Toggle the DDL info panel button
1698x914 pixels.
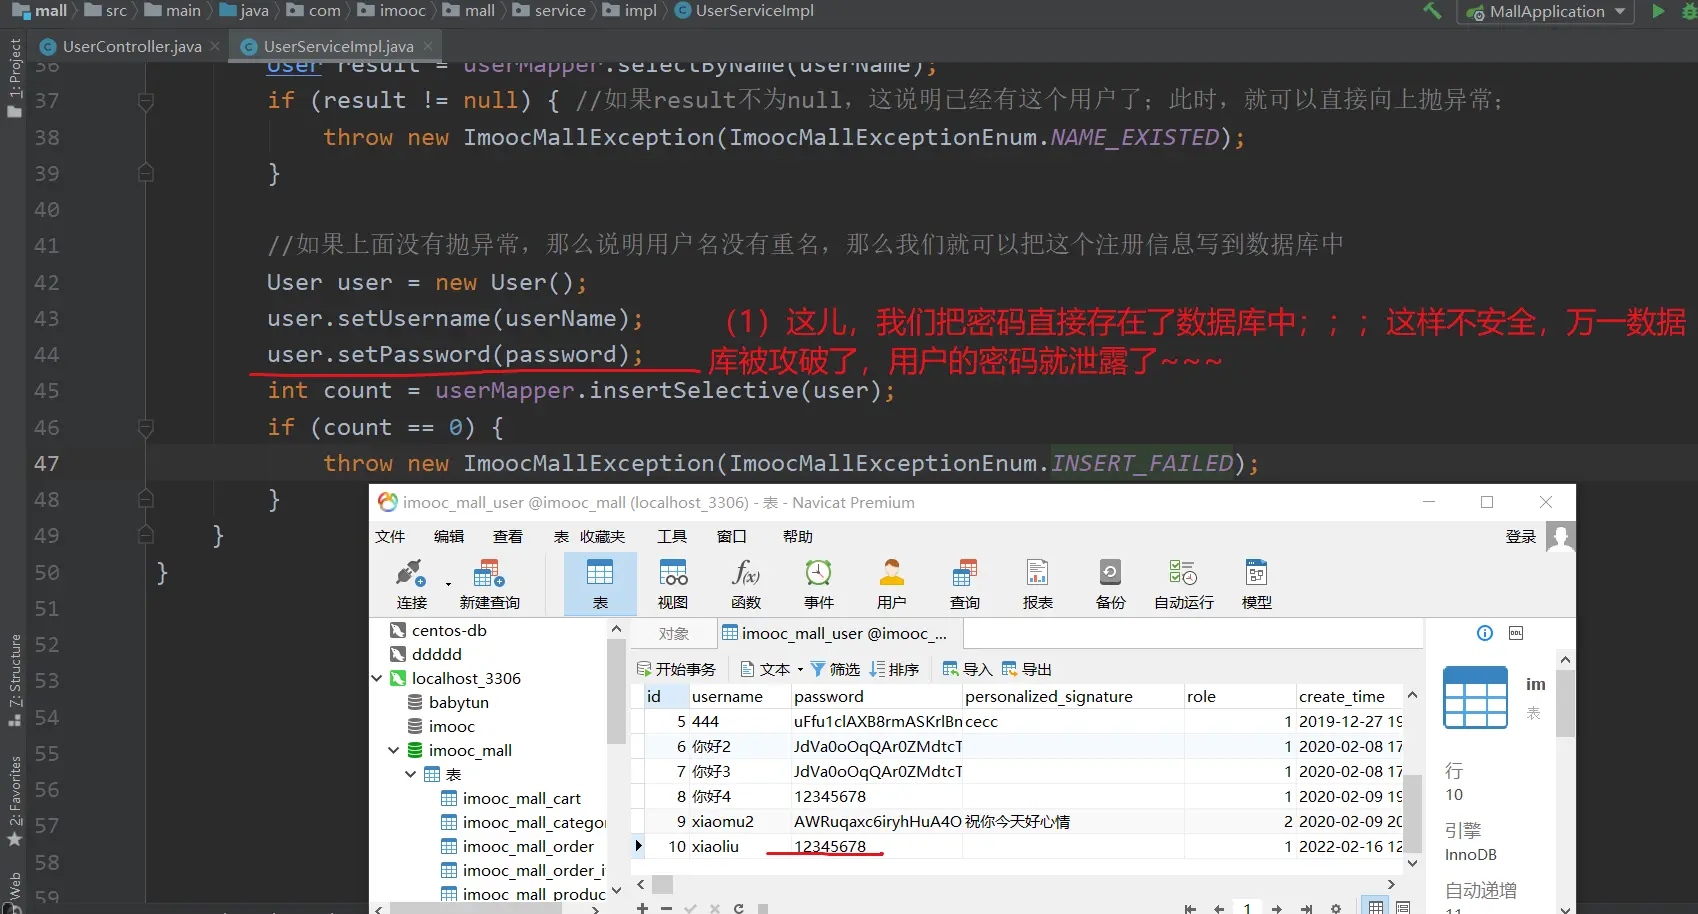1516,633
